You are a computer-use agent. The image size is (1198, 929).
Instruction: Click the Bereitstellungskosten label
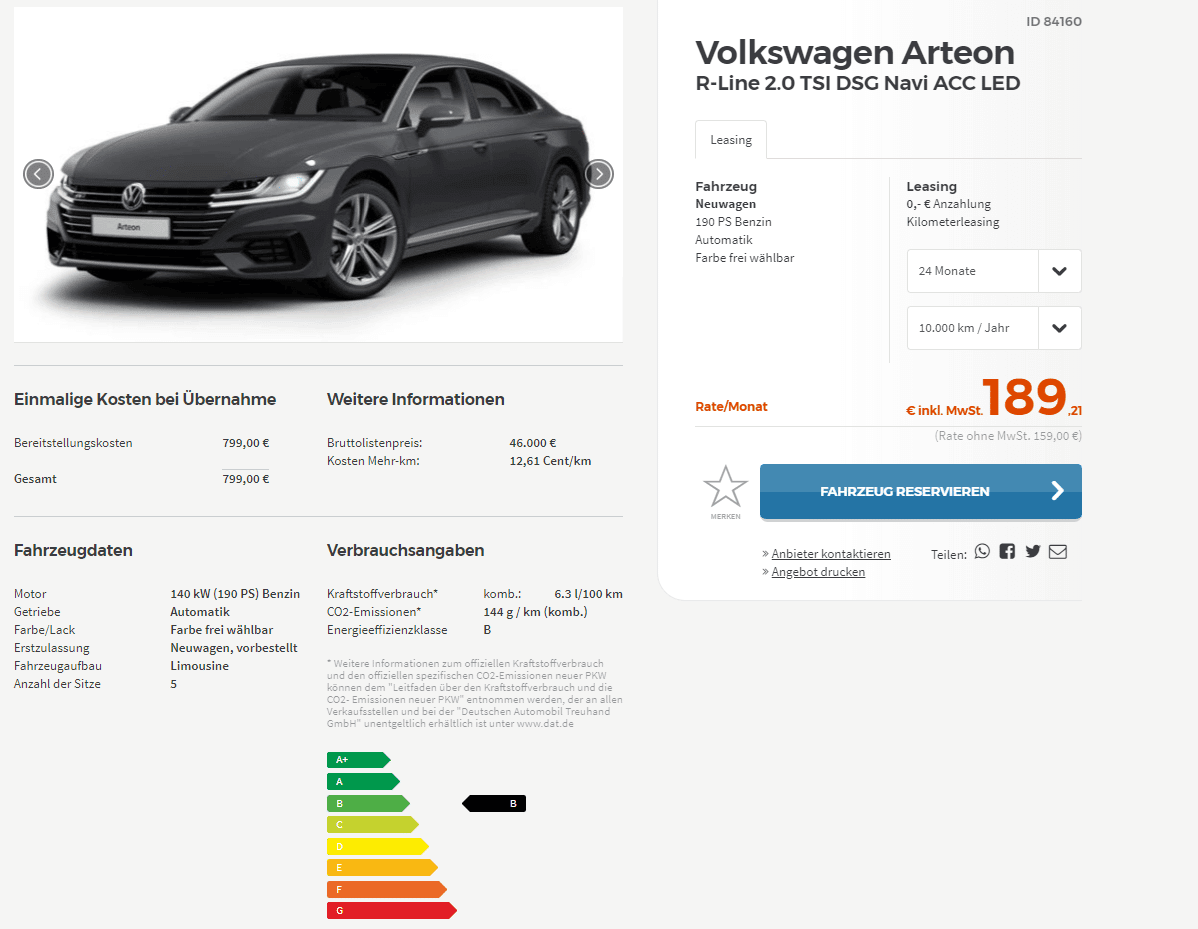pyautogui.click(x=73, y=443)
